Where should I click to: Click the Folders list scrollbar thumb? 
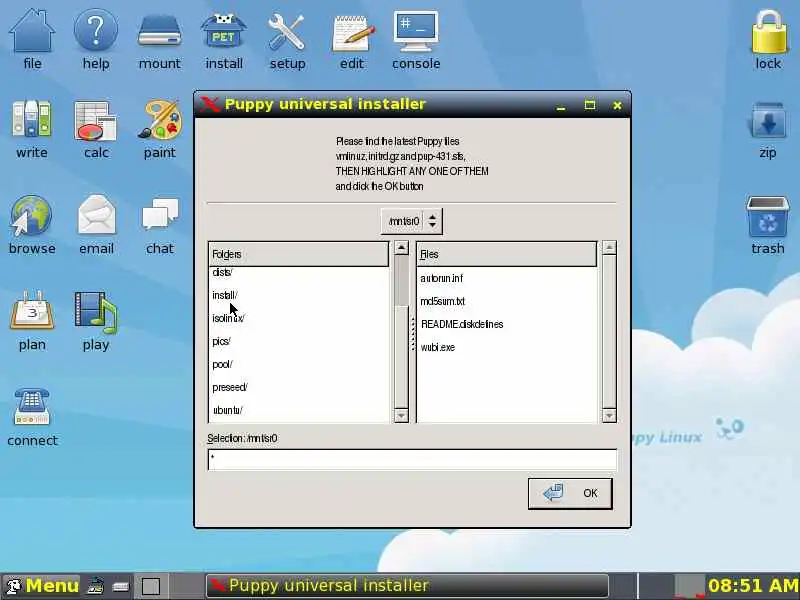click(402, 357)
